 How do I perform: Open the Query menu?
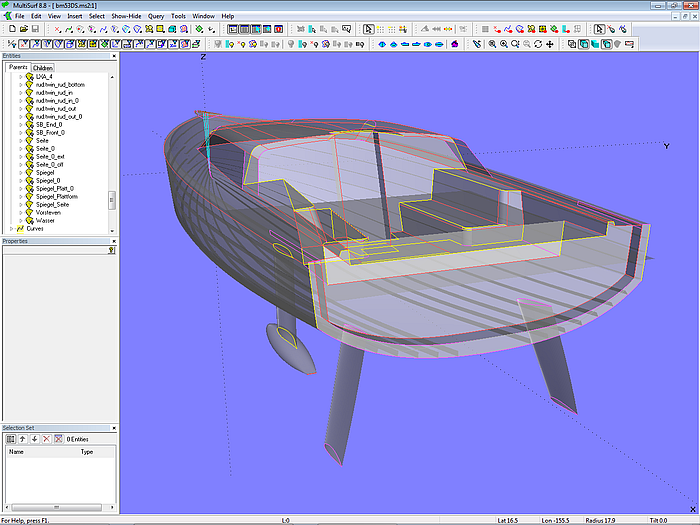point(156,16)
